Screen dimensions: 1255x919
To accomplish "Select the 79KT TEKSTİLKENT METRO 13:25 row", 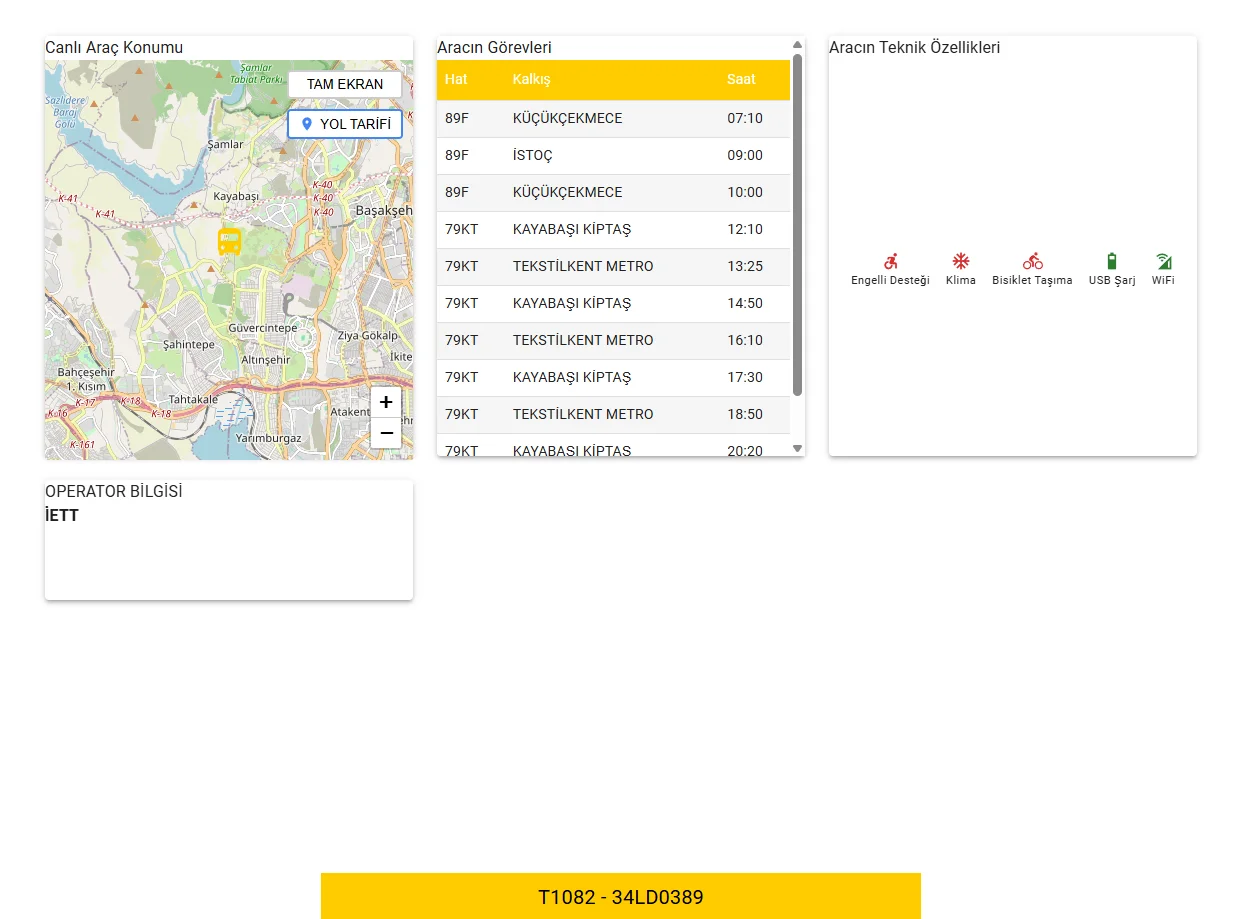I will pyautogui.click(x=613, y=266).
